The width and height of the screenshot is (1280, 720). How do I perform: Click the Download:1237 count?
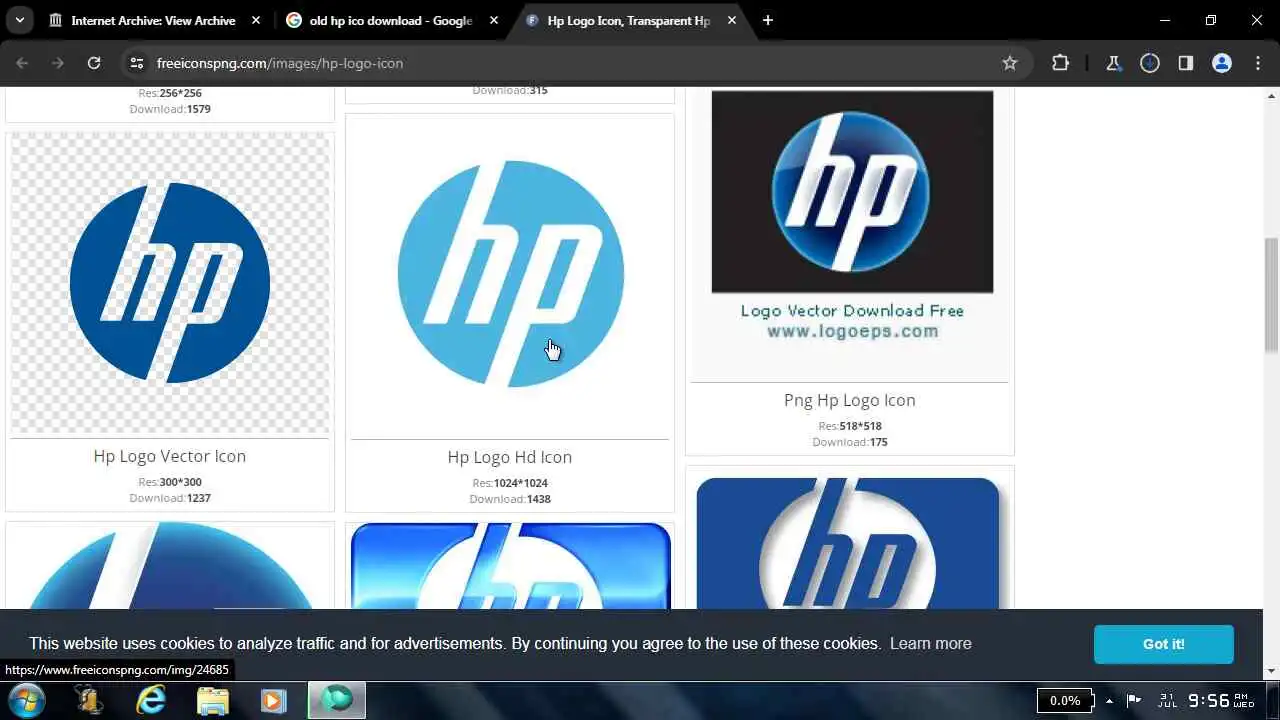pos(170,498)
